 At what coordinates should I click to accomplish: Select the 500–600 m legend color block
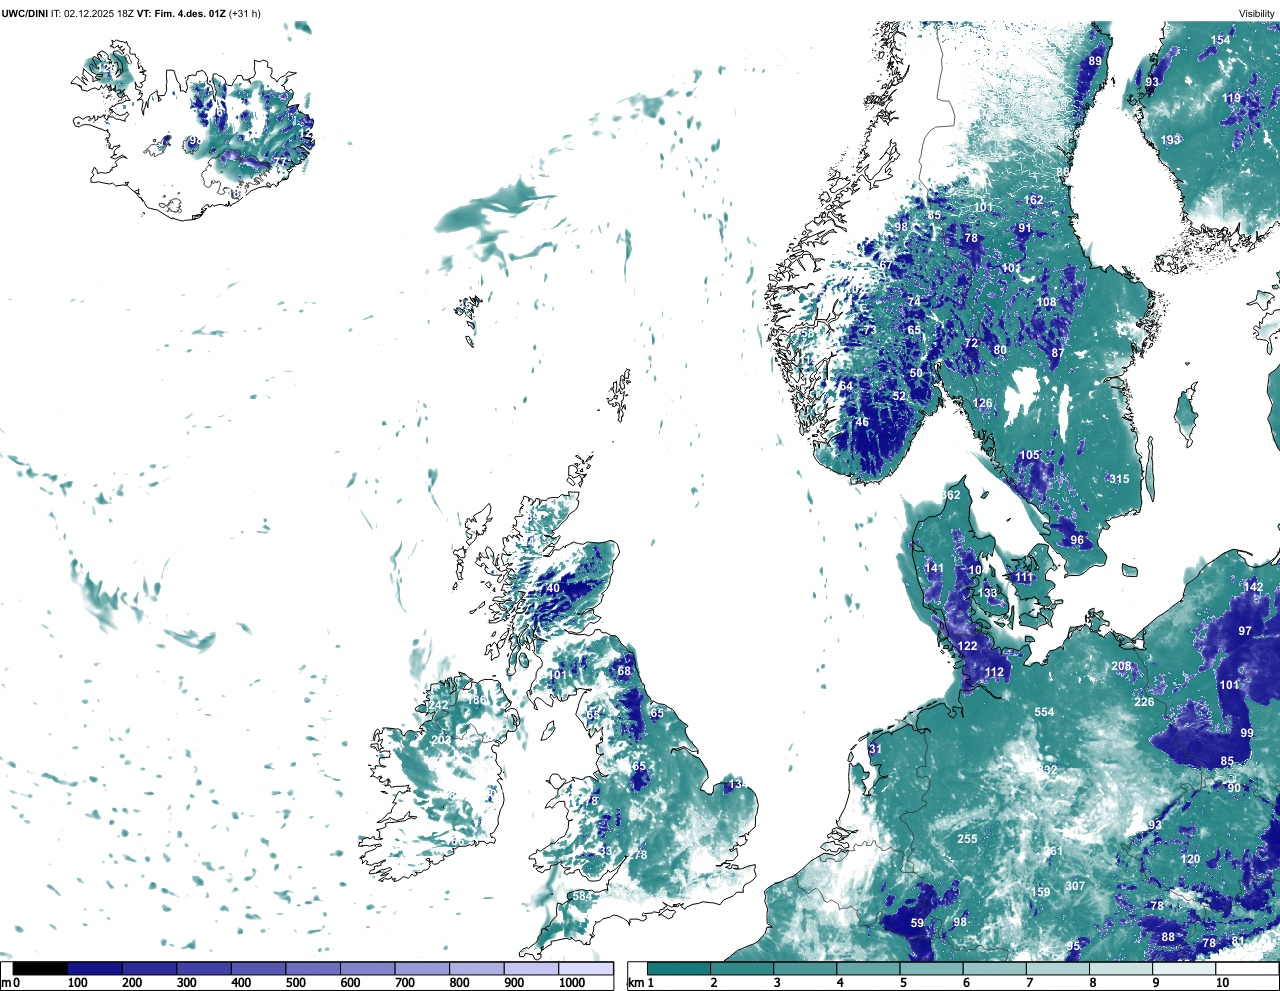[x=313, y=968]
